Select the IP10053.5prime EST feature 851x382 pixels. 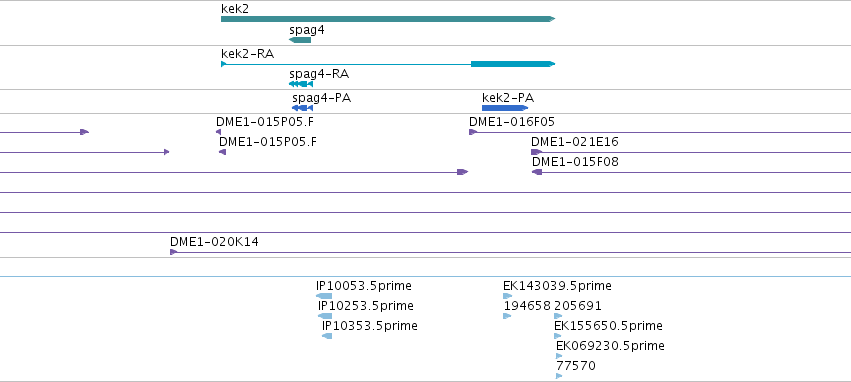324,296
